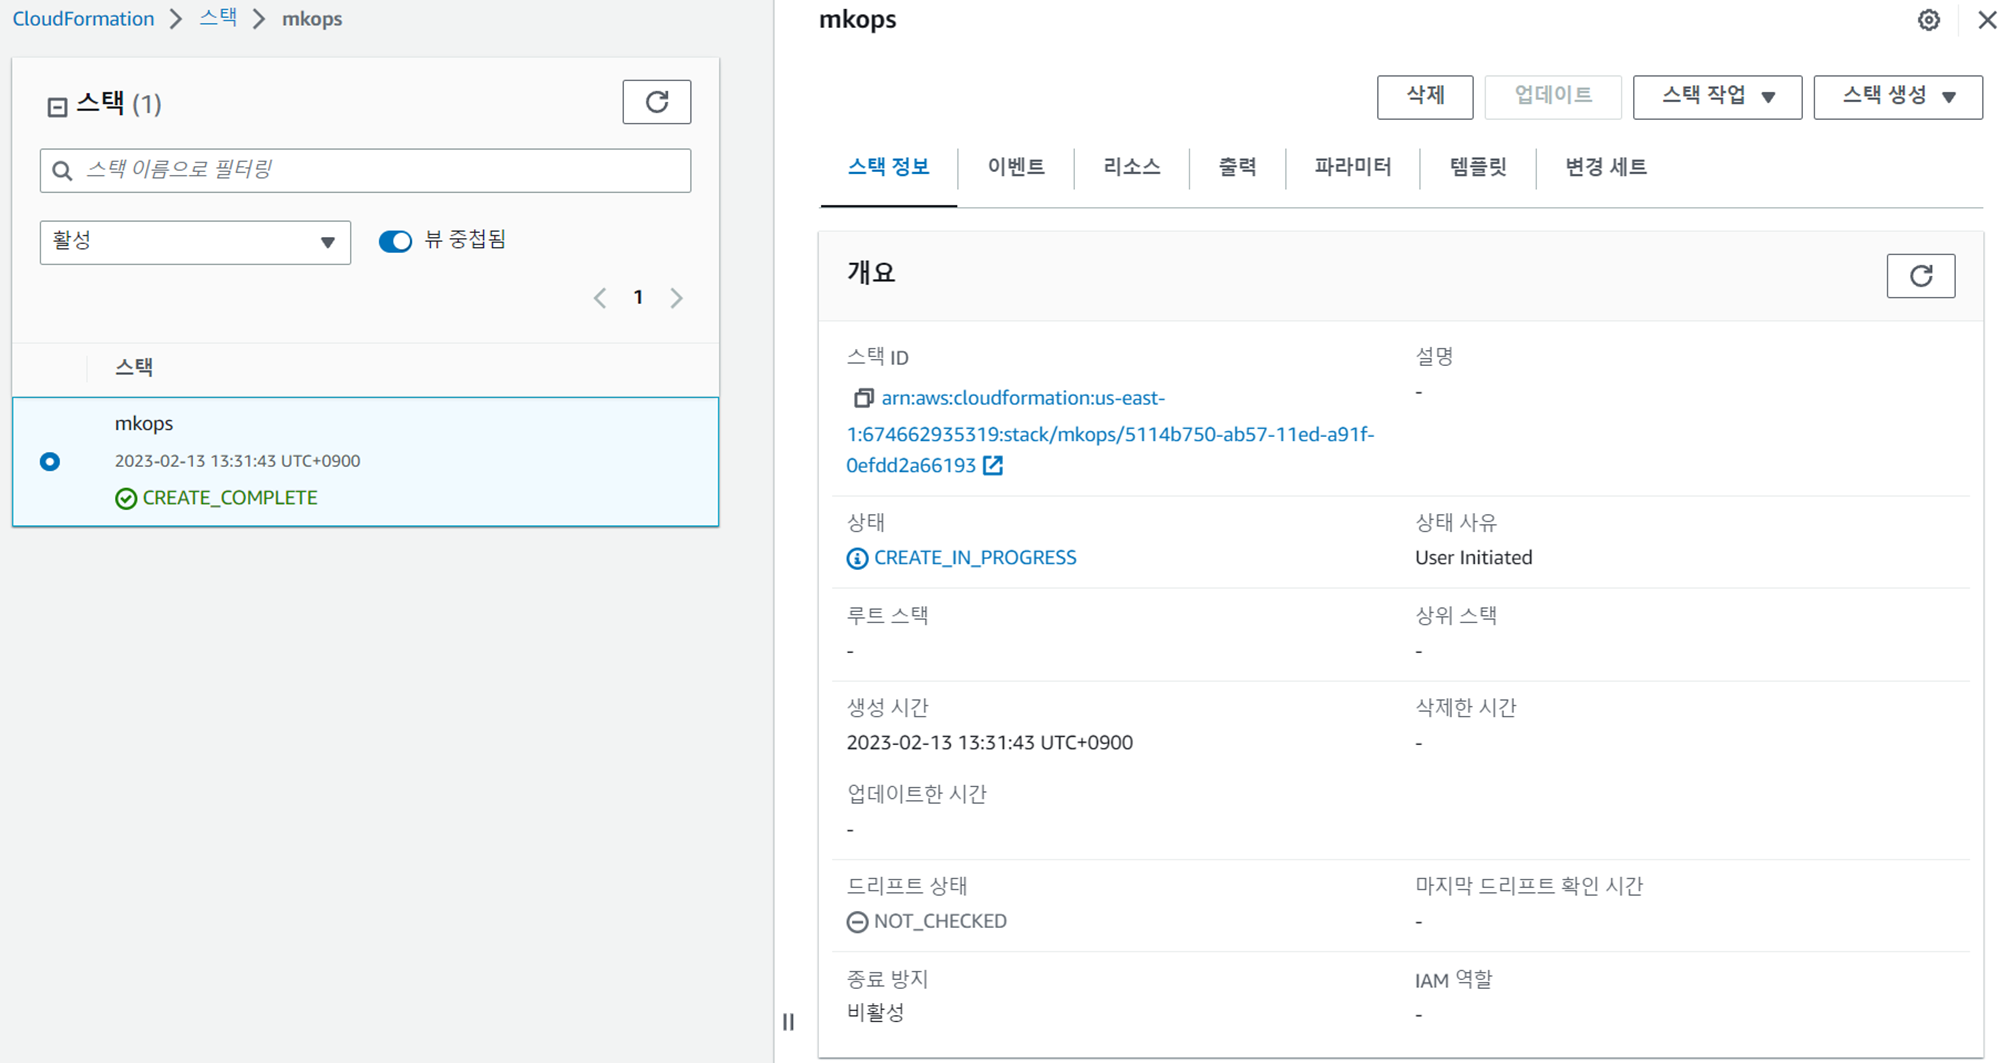This screenshot has height=1063, width=2000.
Task: Toggle the nested view switch
Action: [395, 241]
